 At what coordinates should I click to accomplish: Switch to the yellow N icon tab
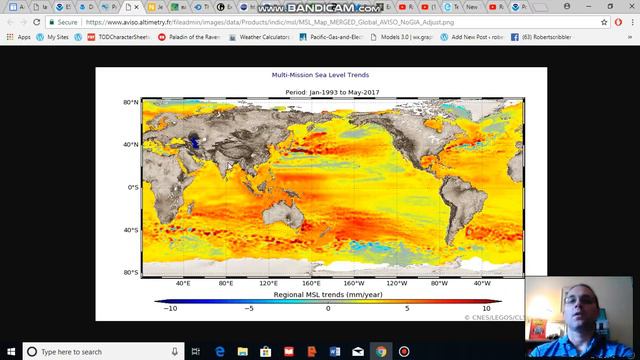coord(156,7)
